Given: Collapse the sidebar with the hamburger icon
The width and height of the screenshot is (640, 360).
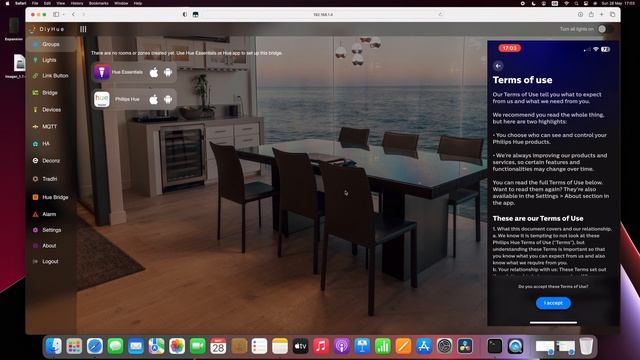Looking at the screenshot, I should click(x=83, y=29).
